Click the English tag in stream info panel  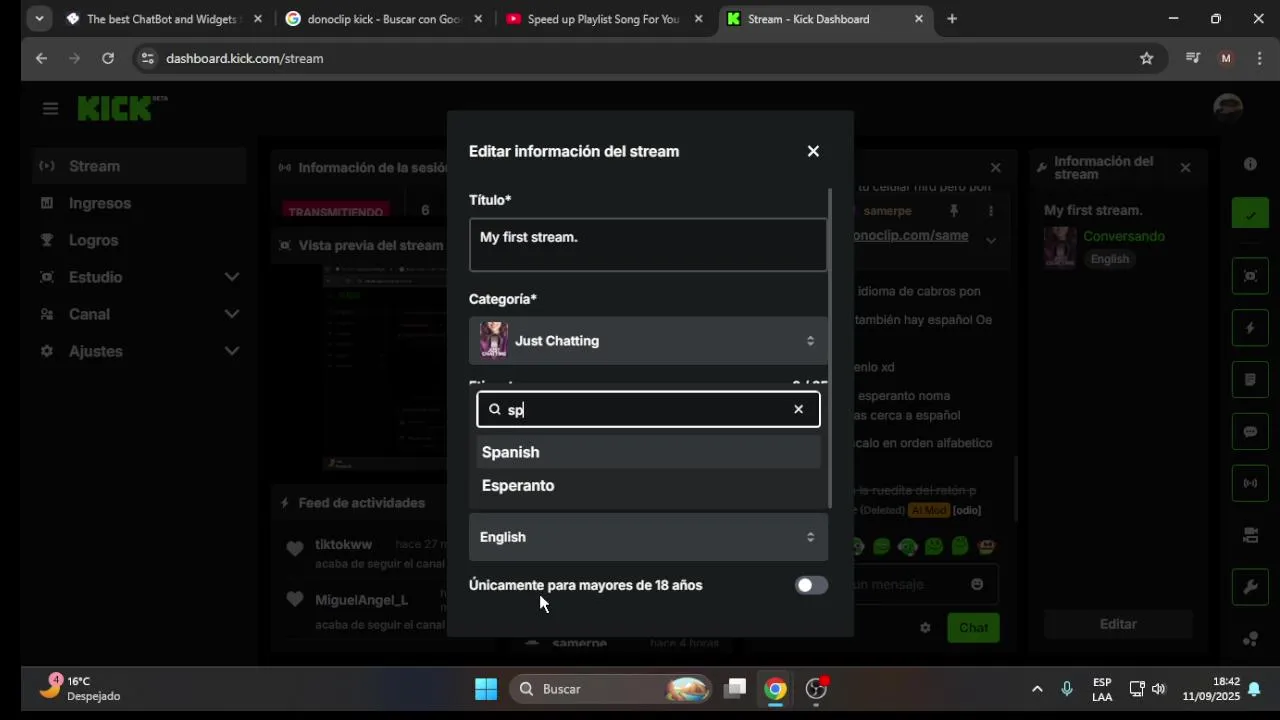1110,259
